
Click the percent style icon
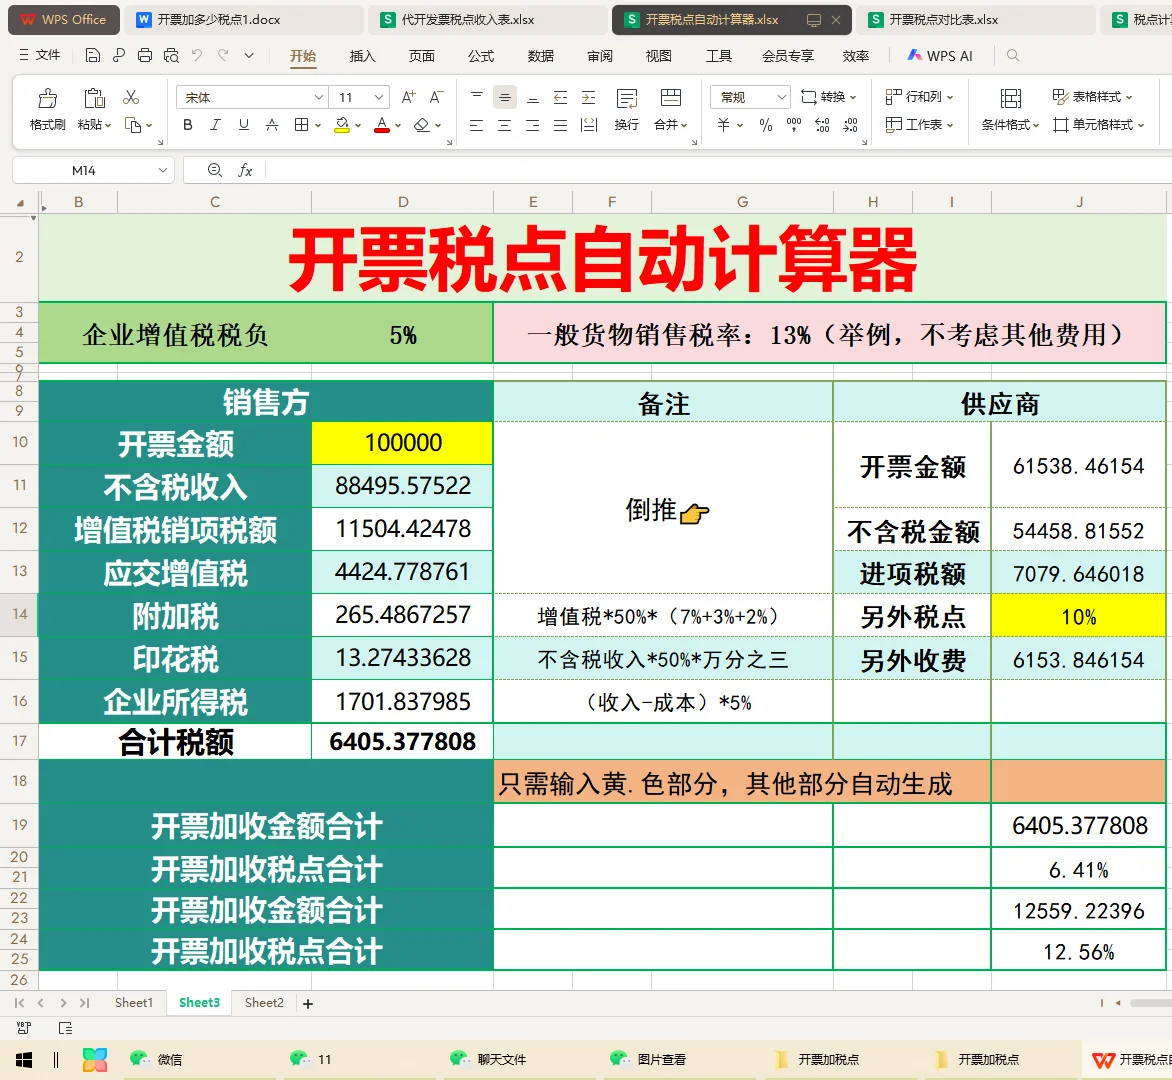click(x=765, y=125)
